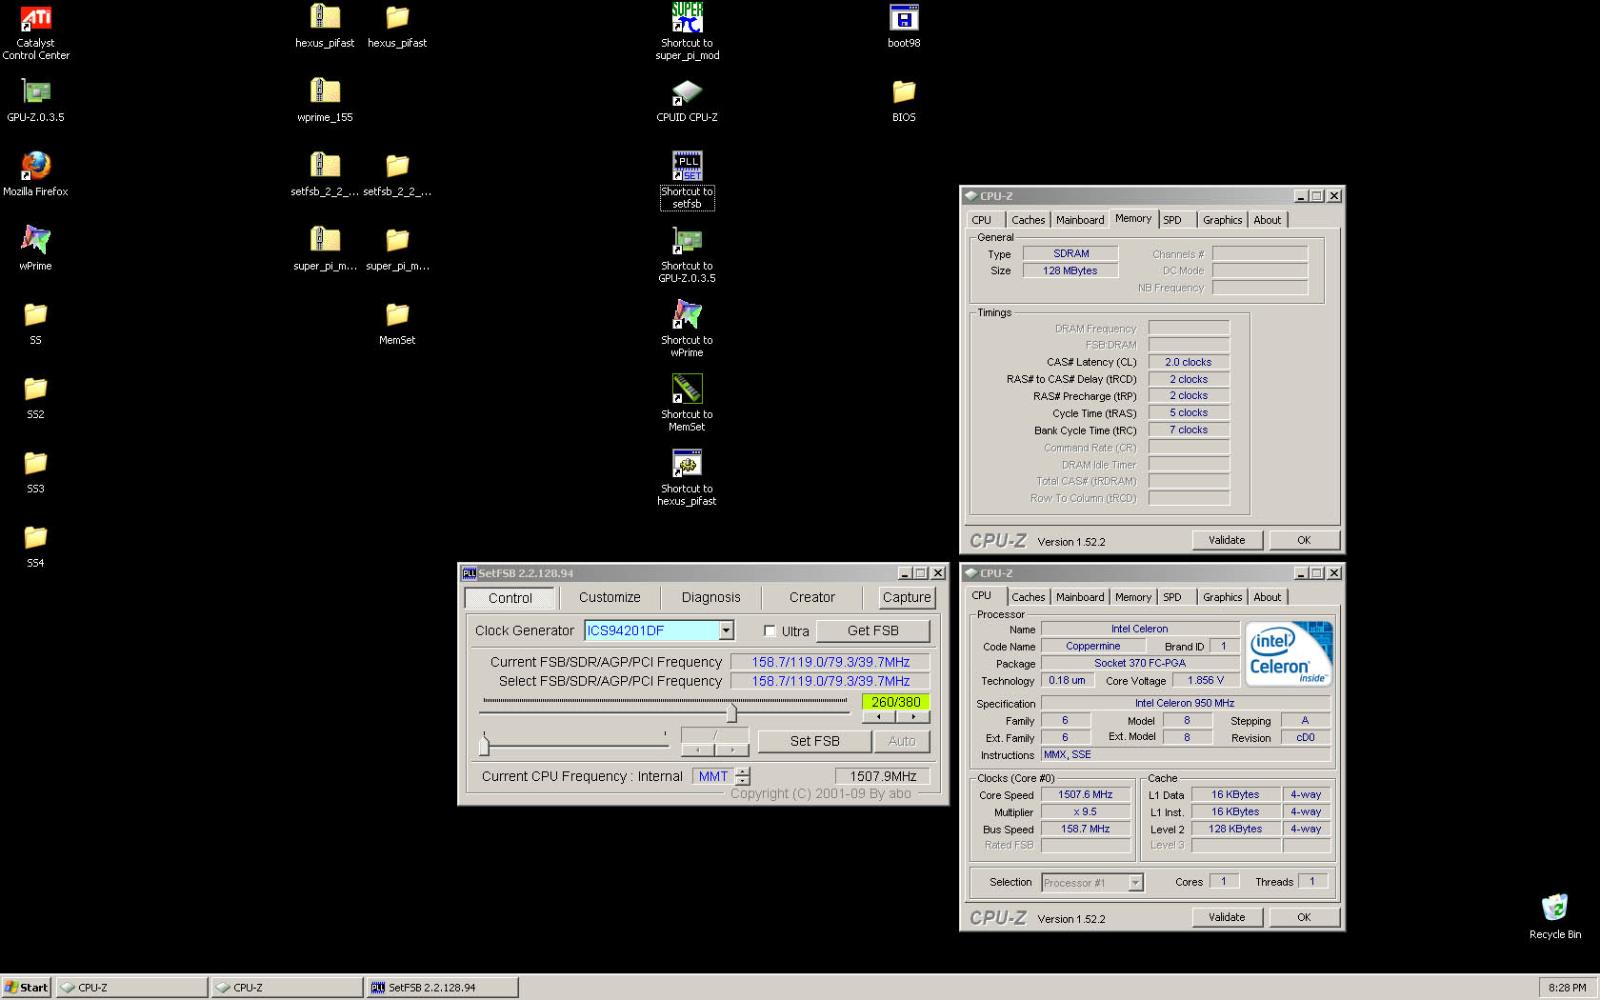This screenshot has width=1600, height=1000.
Task: Switch to SetFSB Diagnosis tab
Action: (711, 597)
